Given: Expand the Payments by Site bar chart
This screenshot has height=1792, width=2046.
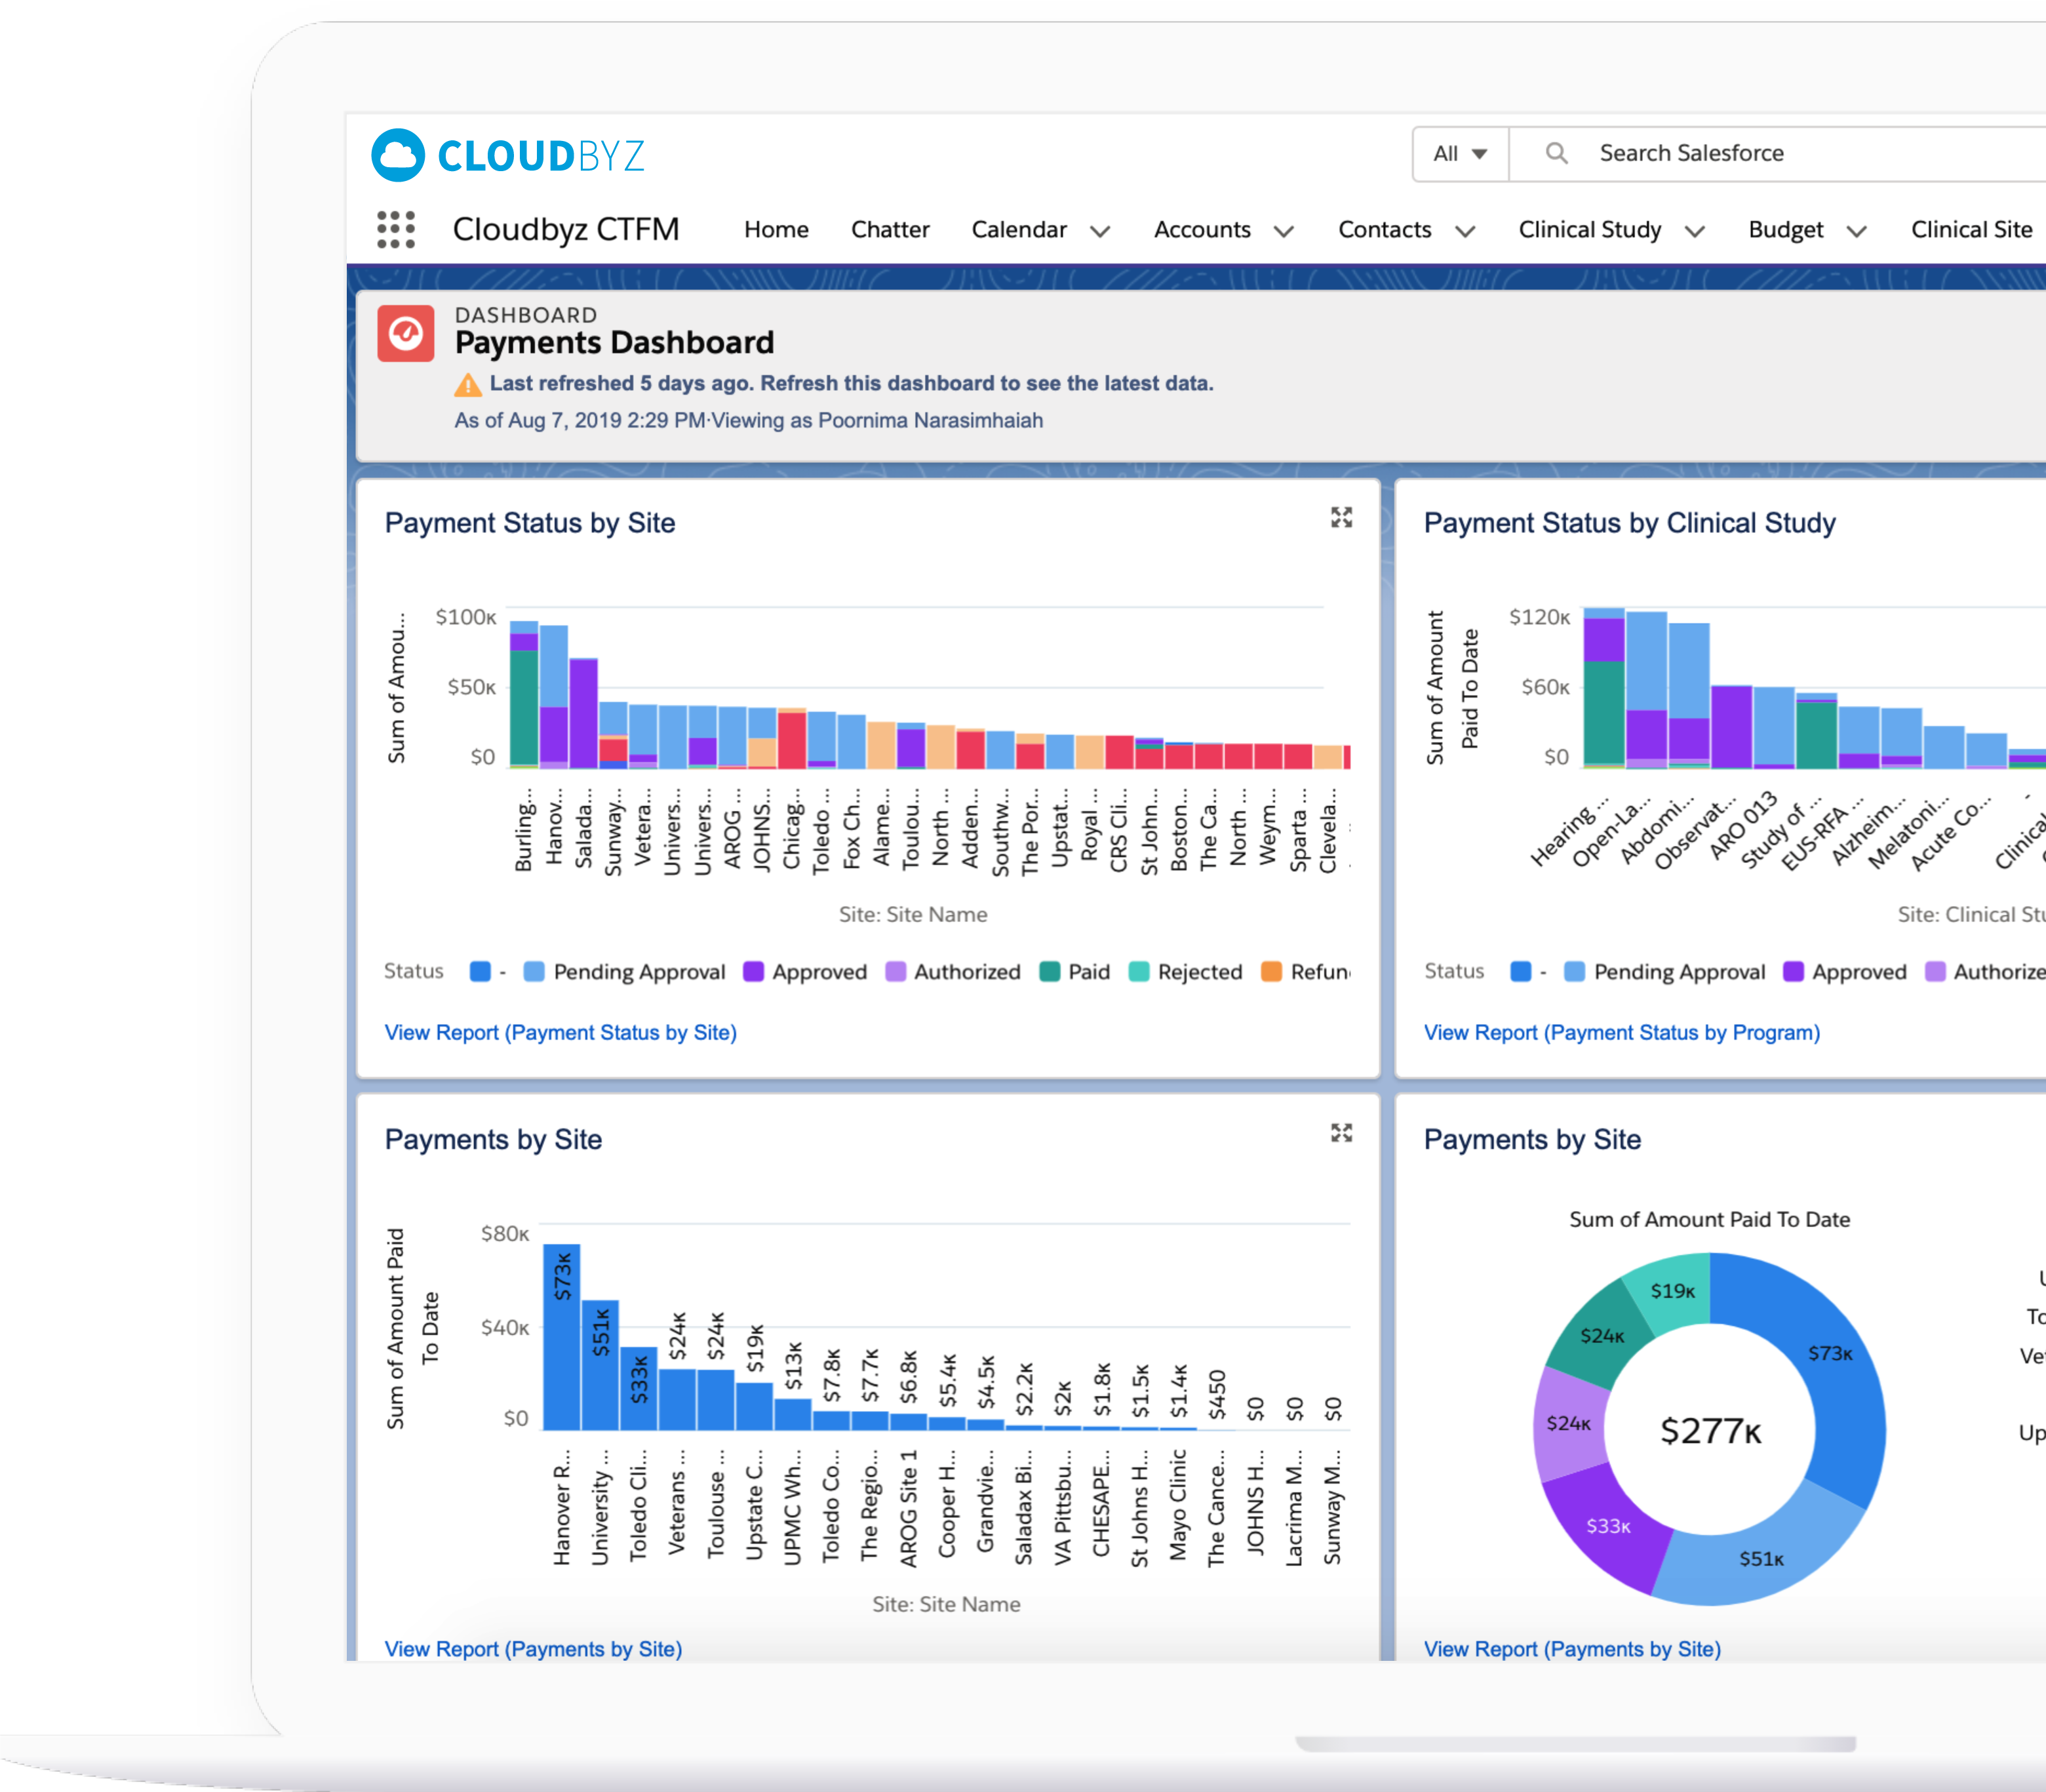Looking at the screenshot, I should coord(1341,1133).
